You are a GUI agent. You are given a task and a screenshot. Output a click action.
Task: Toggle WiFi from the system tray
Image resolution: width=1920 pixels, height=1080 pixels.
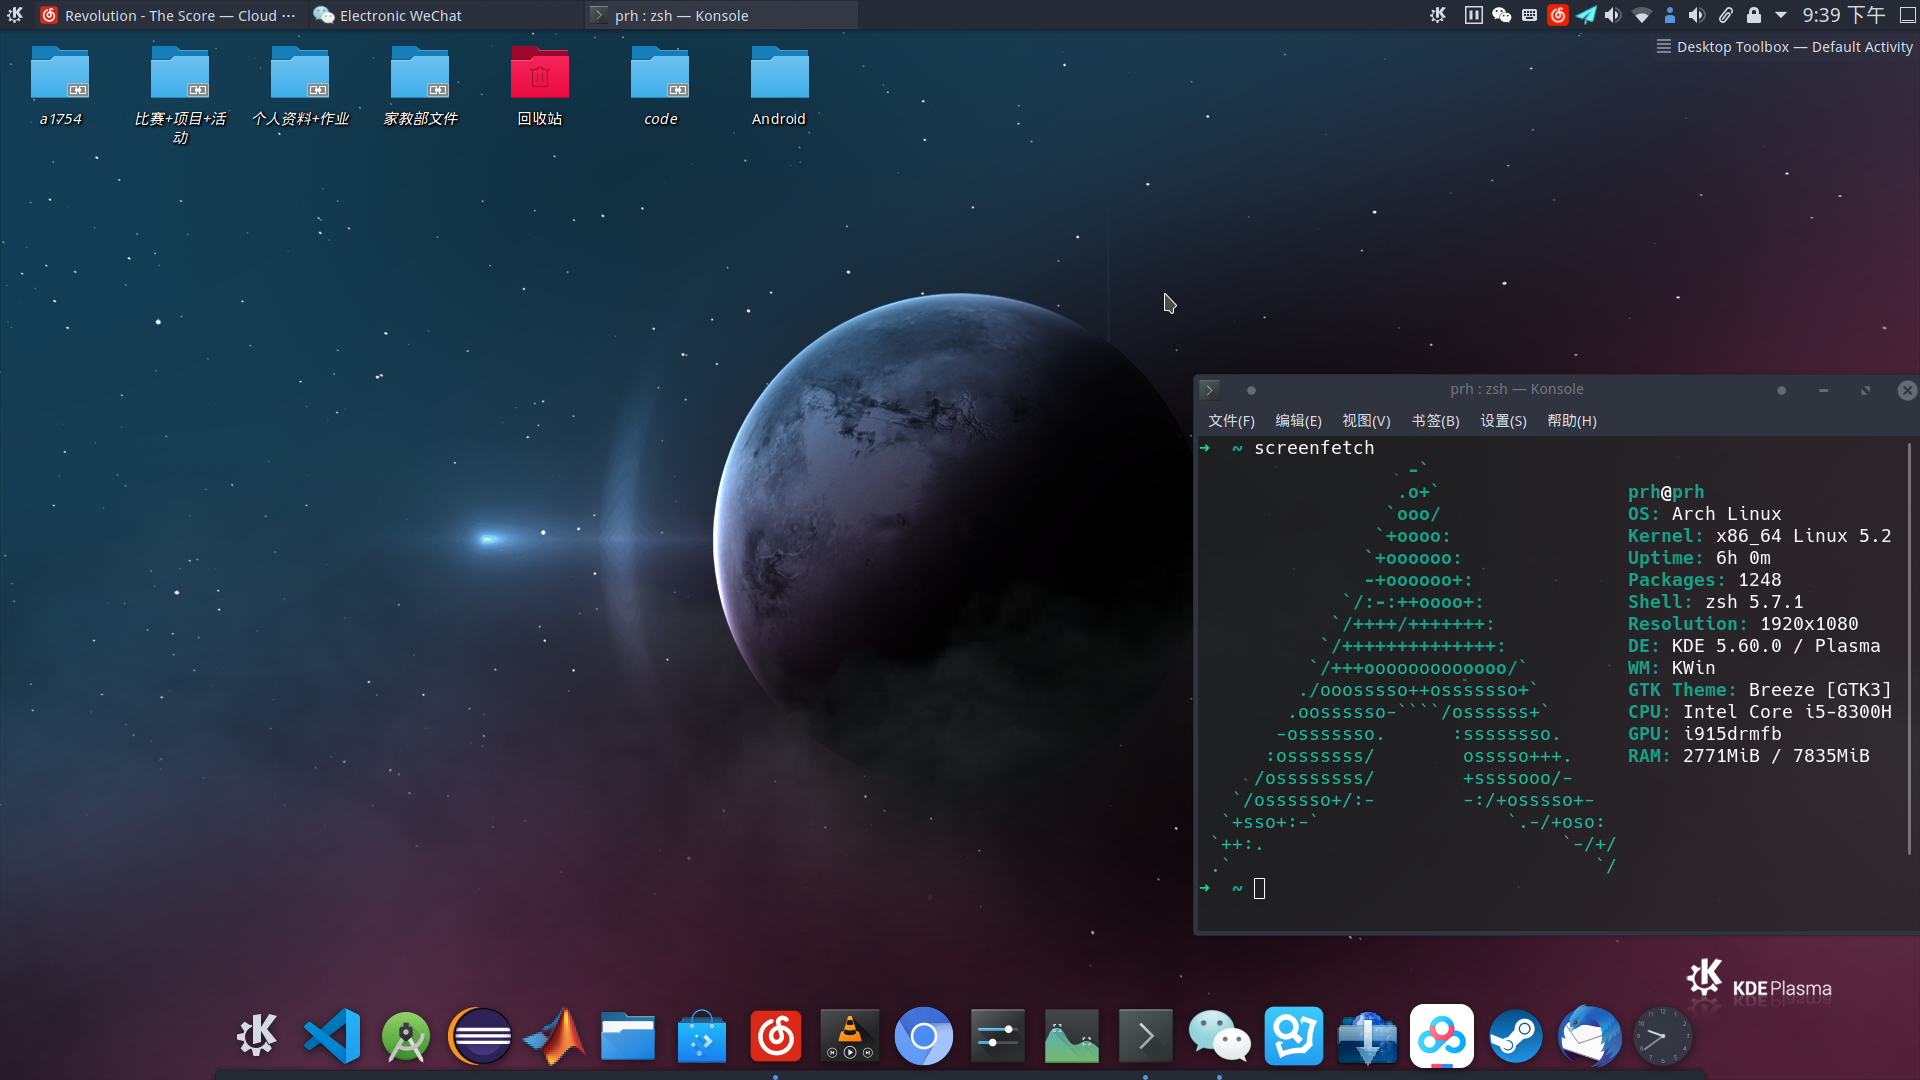point(1640,15)
